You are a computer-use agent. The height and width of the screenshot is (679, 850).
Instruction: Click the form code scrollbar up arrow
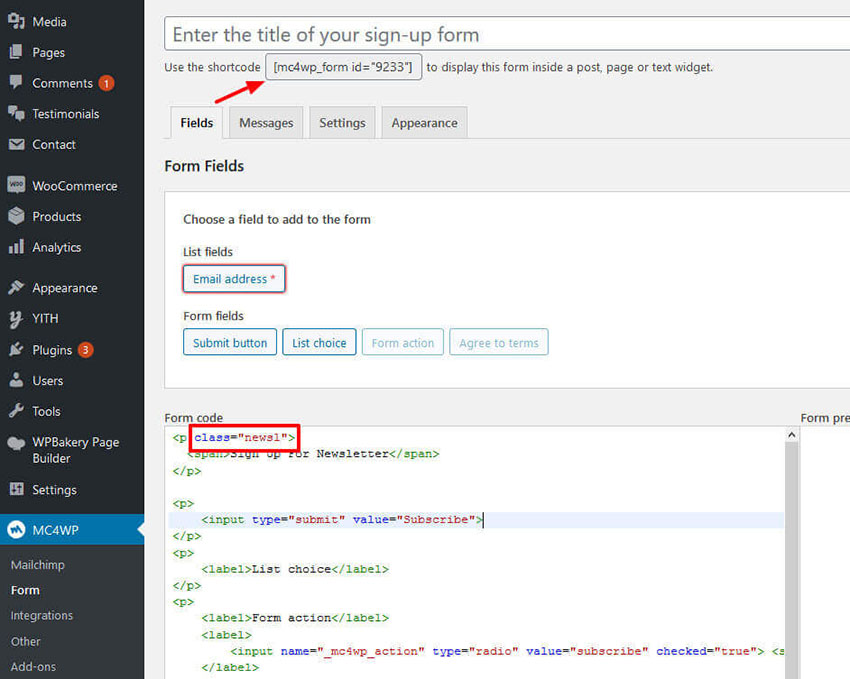point(792,436)
